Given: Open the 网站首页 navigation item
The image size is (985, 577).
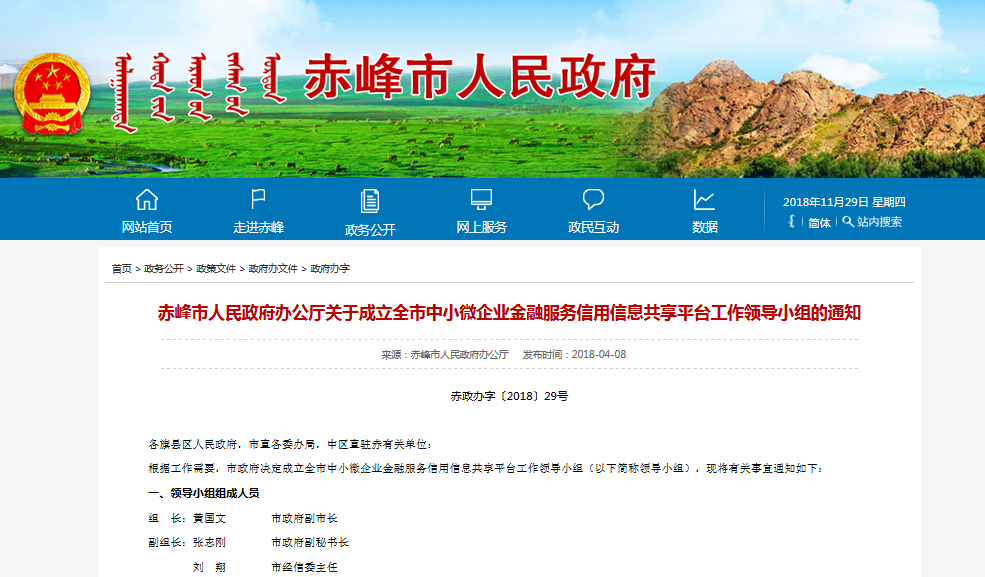Looking at the screenshot, I should coord(147,227).
